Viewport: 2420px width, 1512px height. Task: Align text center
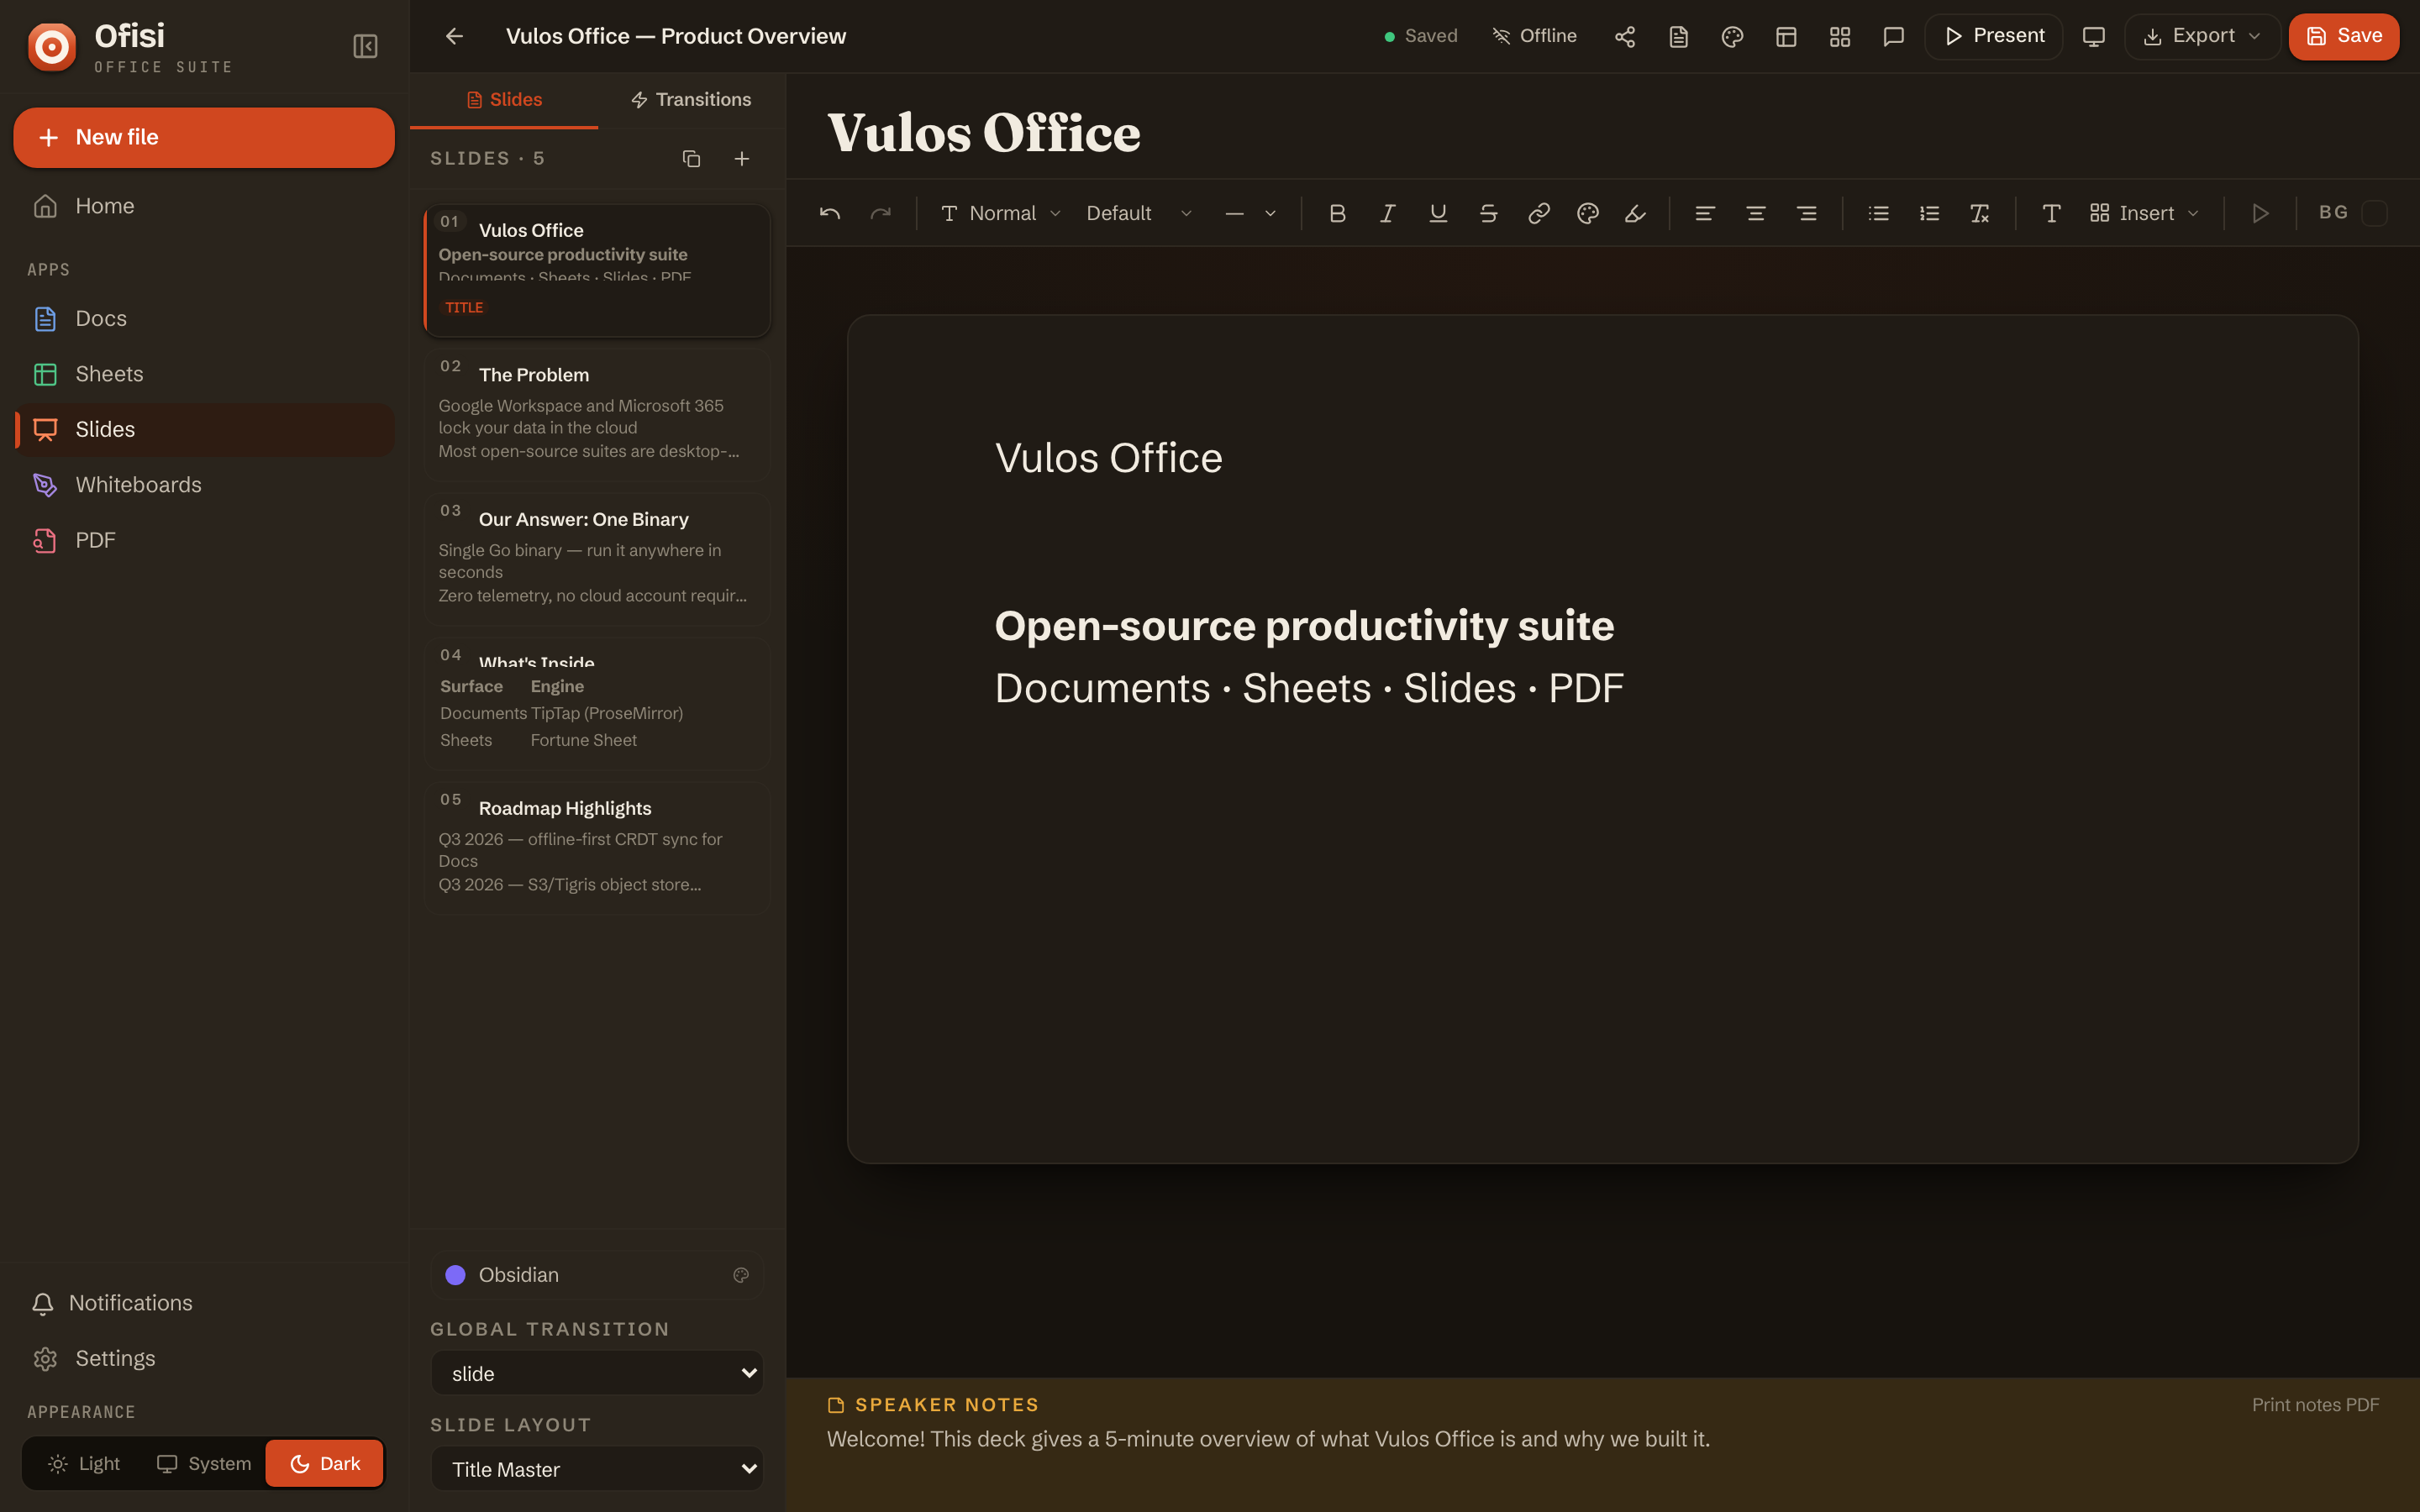point(1756,213)
